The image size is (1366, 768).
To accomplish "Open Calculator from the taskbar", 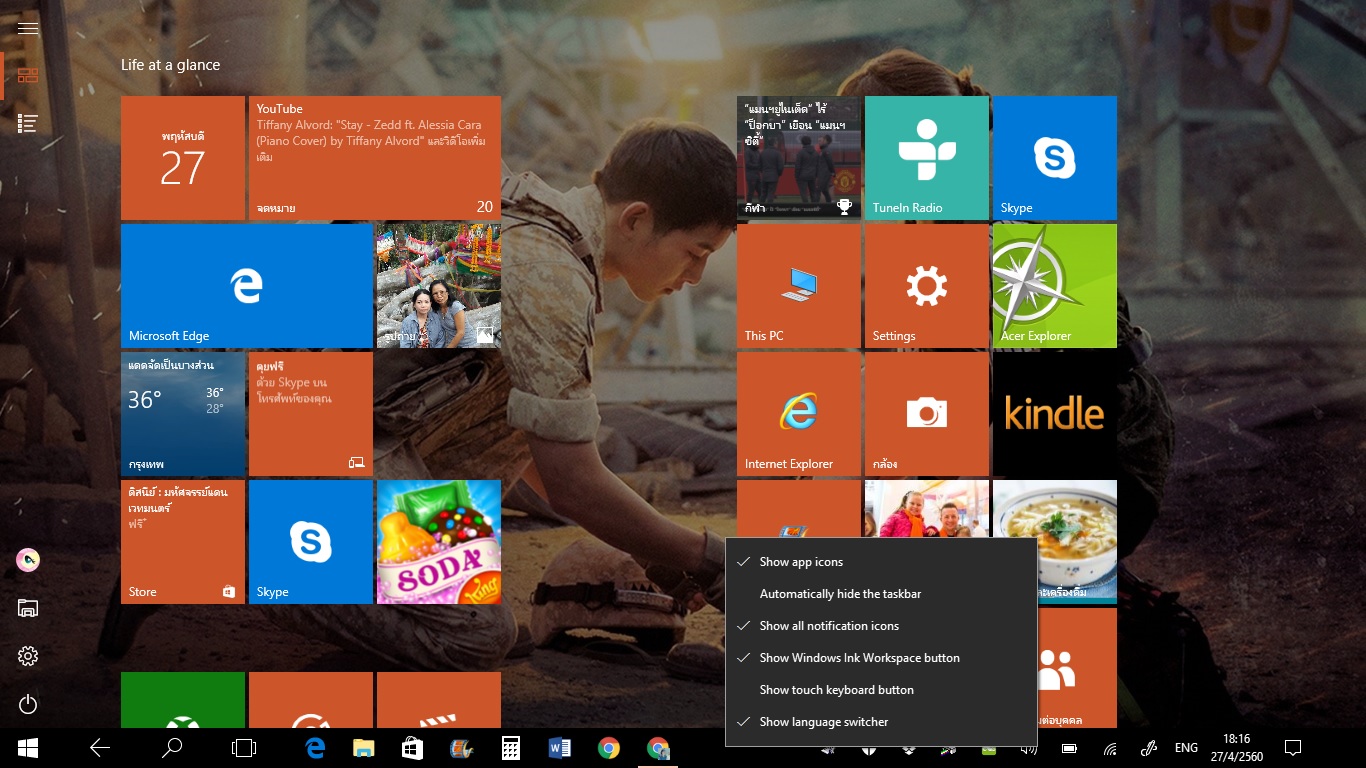I will pyautogui.click(x=511, y=748).
